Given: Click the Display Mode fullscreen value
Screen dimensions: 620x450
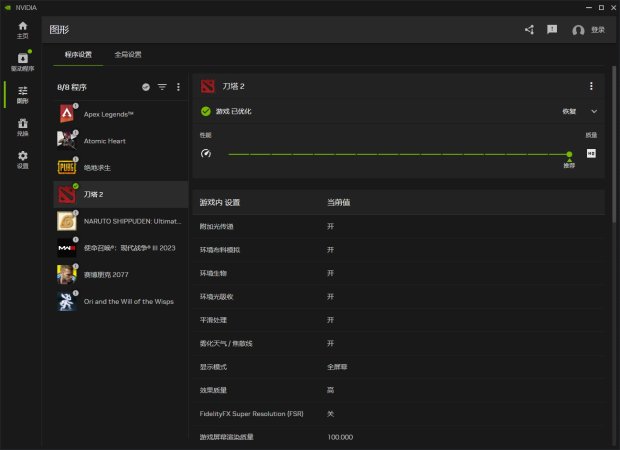Looking at the screenshot, I should [x=337, y=367].
